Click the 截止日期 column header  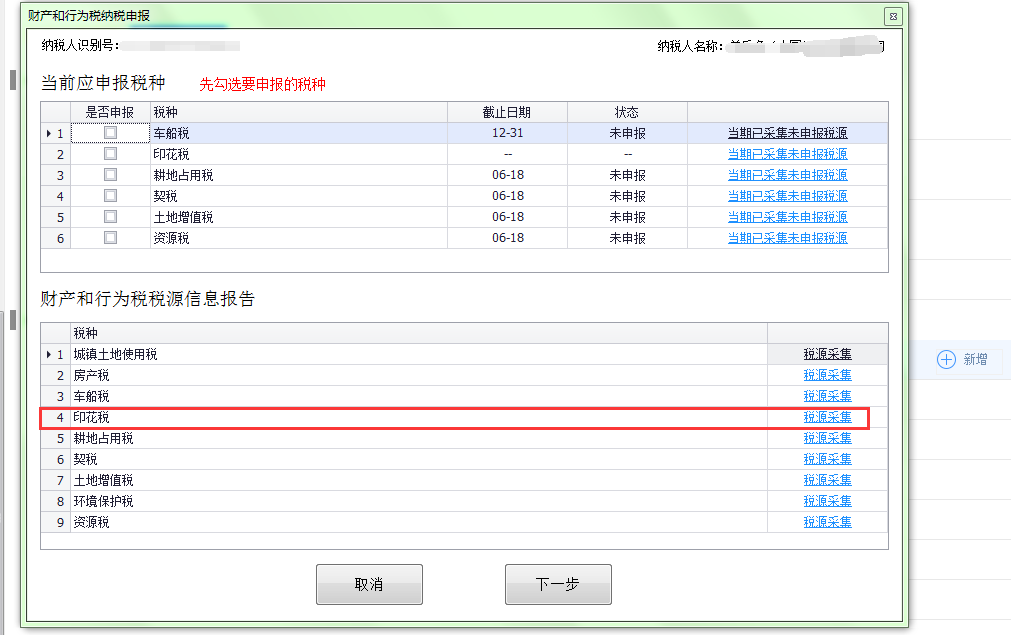click(507, 112)
